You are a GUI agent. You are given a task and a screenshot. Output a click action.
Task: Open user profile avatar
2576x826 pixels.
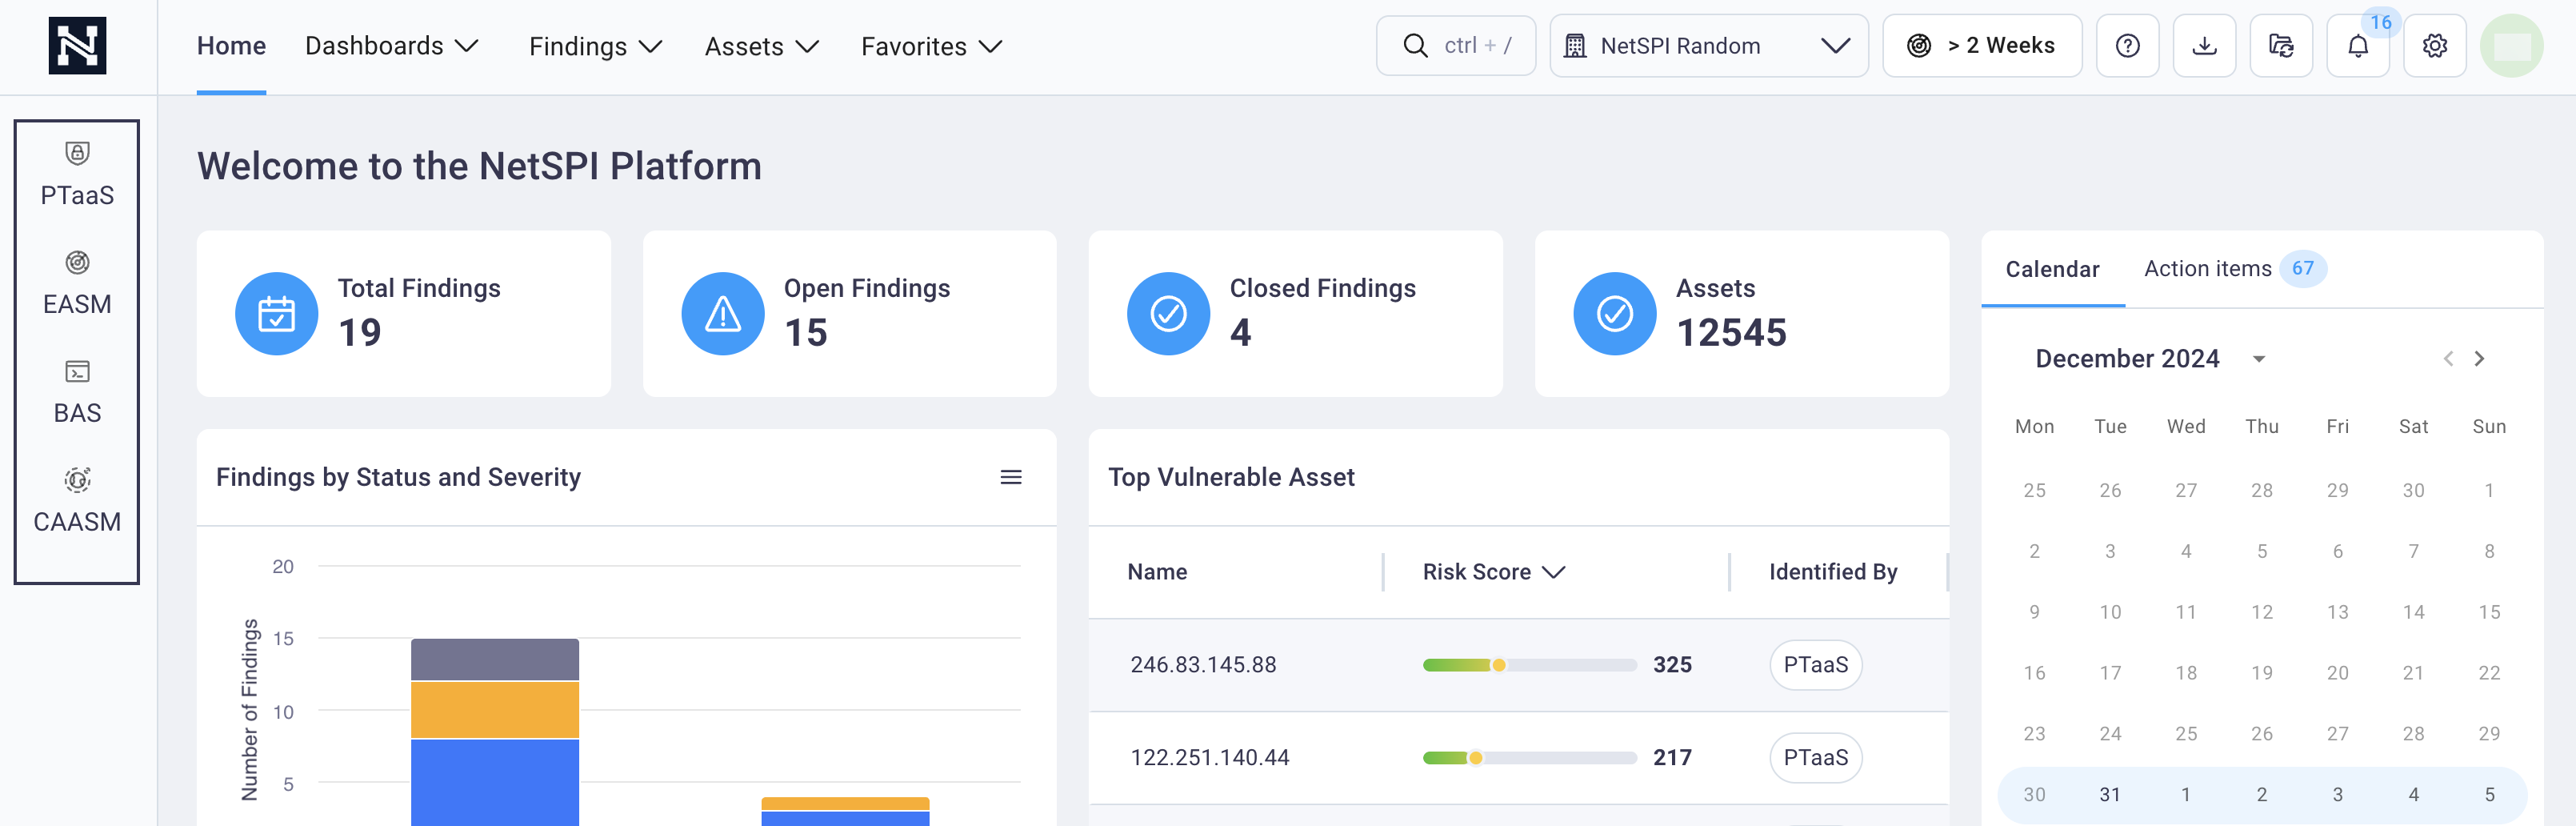point(2511,46)
